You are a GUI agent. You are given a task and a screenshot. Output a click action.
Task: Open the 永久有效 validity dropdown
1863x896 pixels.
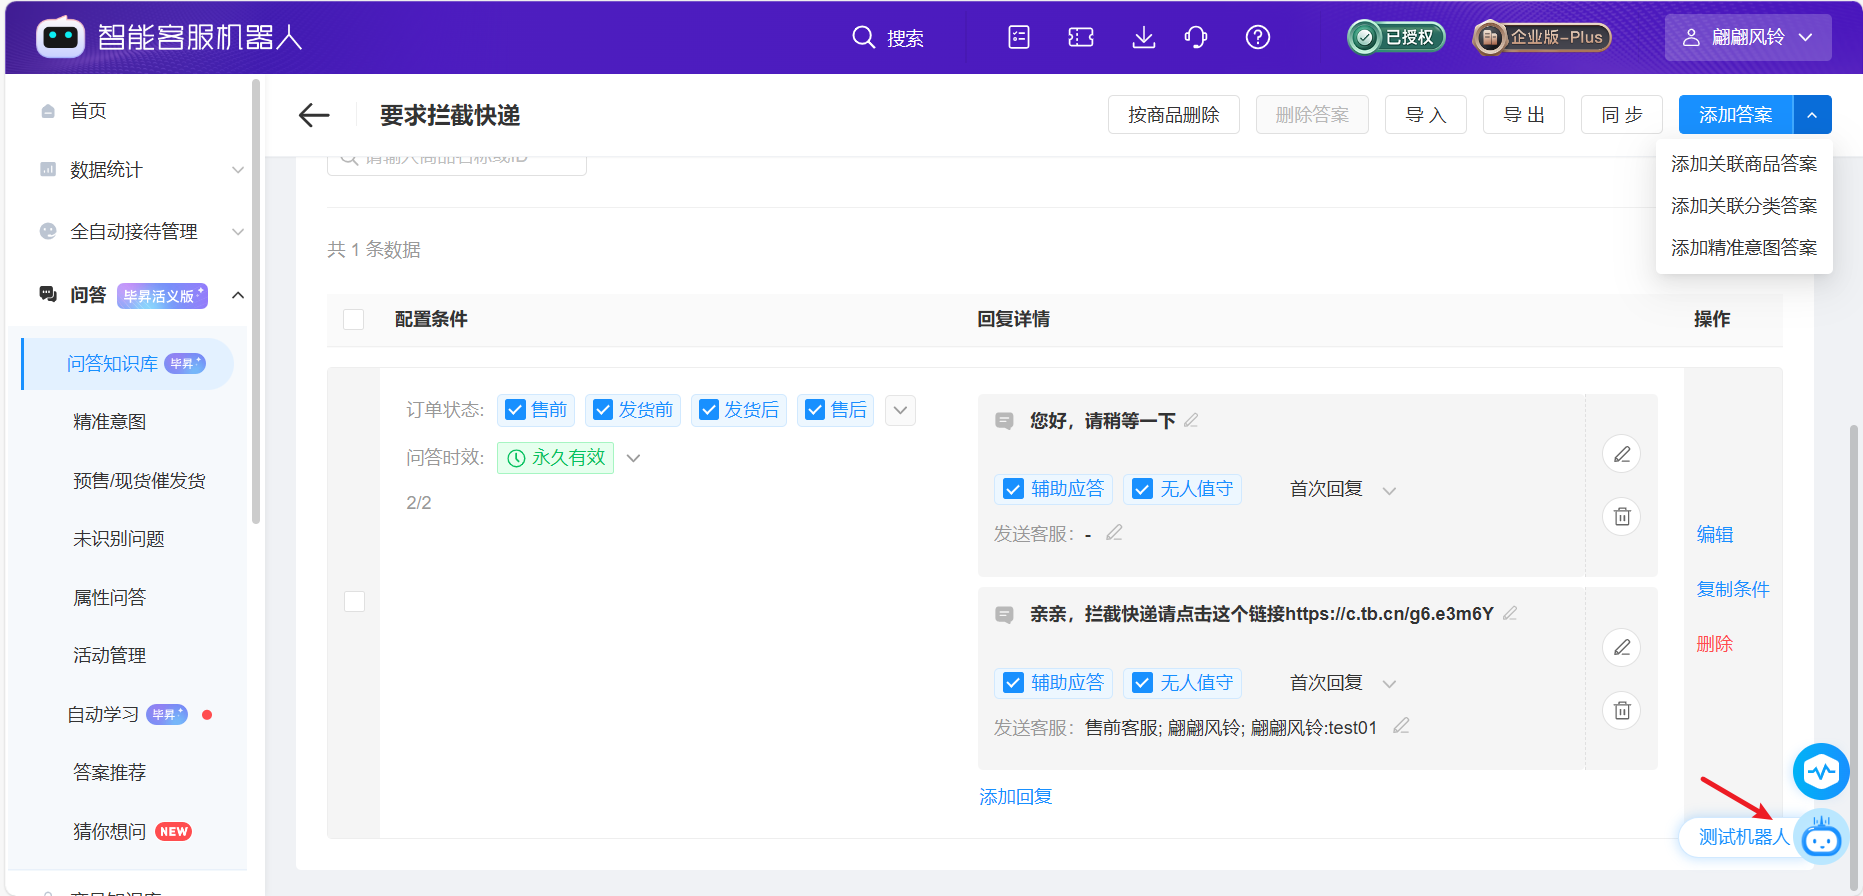(x=633, y=458)
